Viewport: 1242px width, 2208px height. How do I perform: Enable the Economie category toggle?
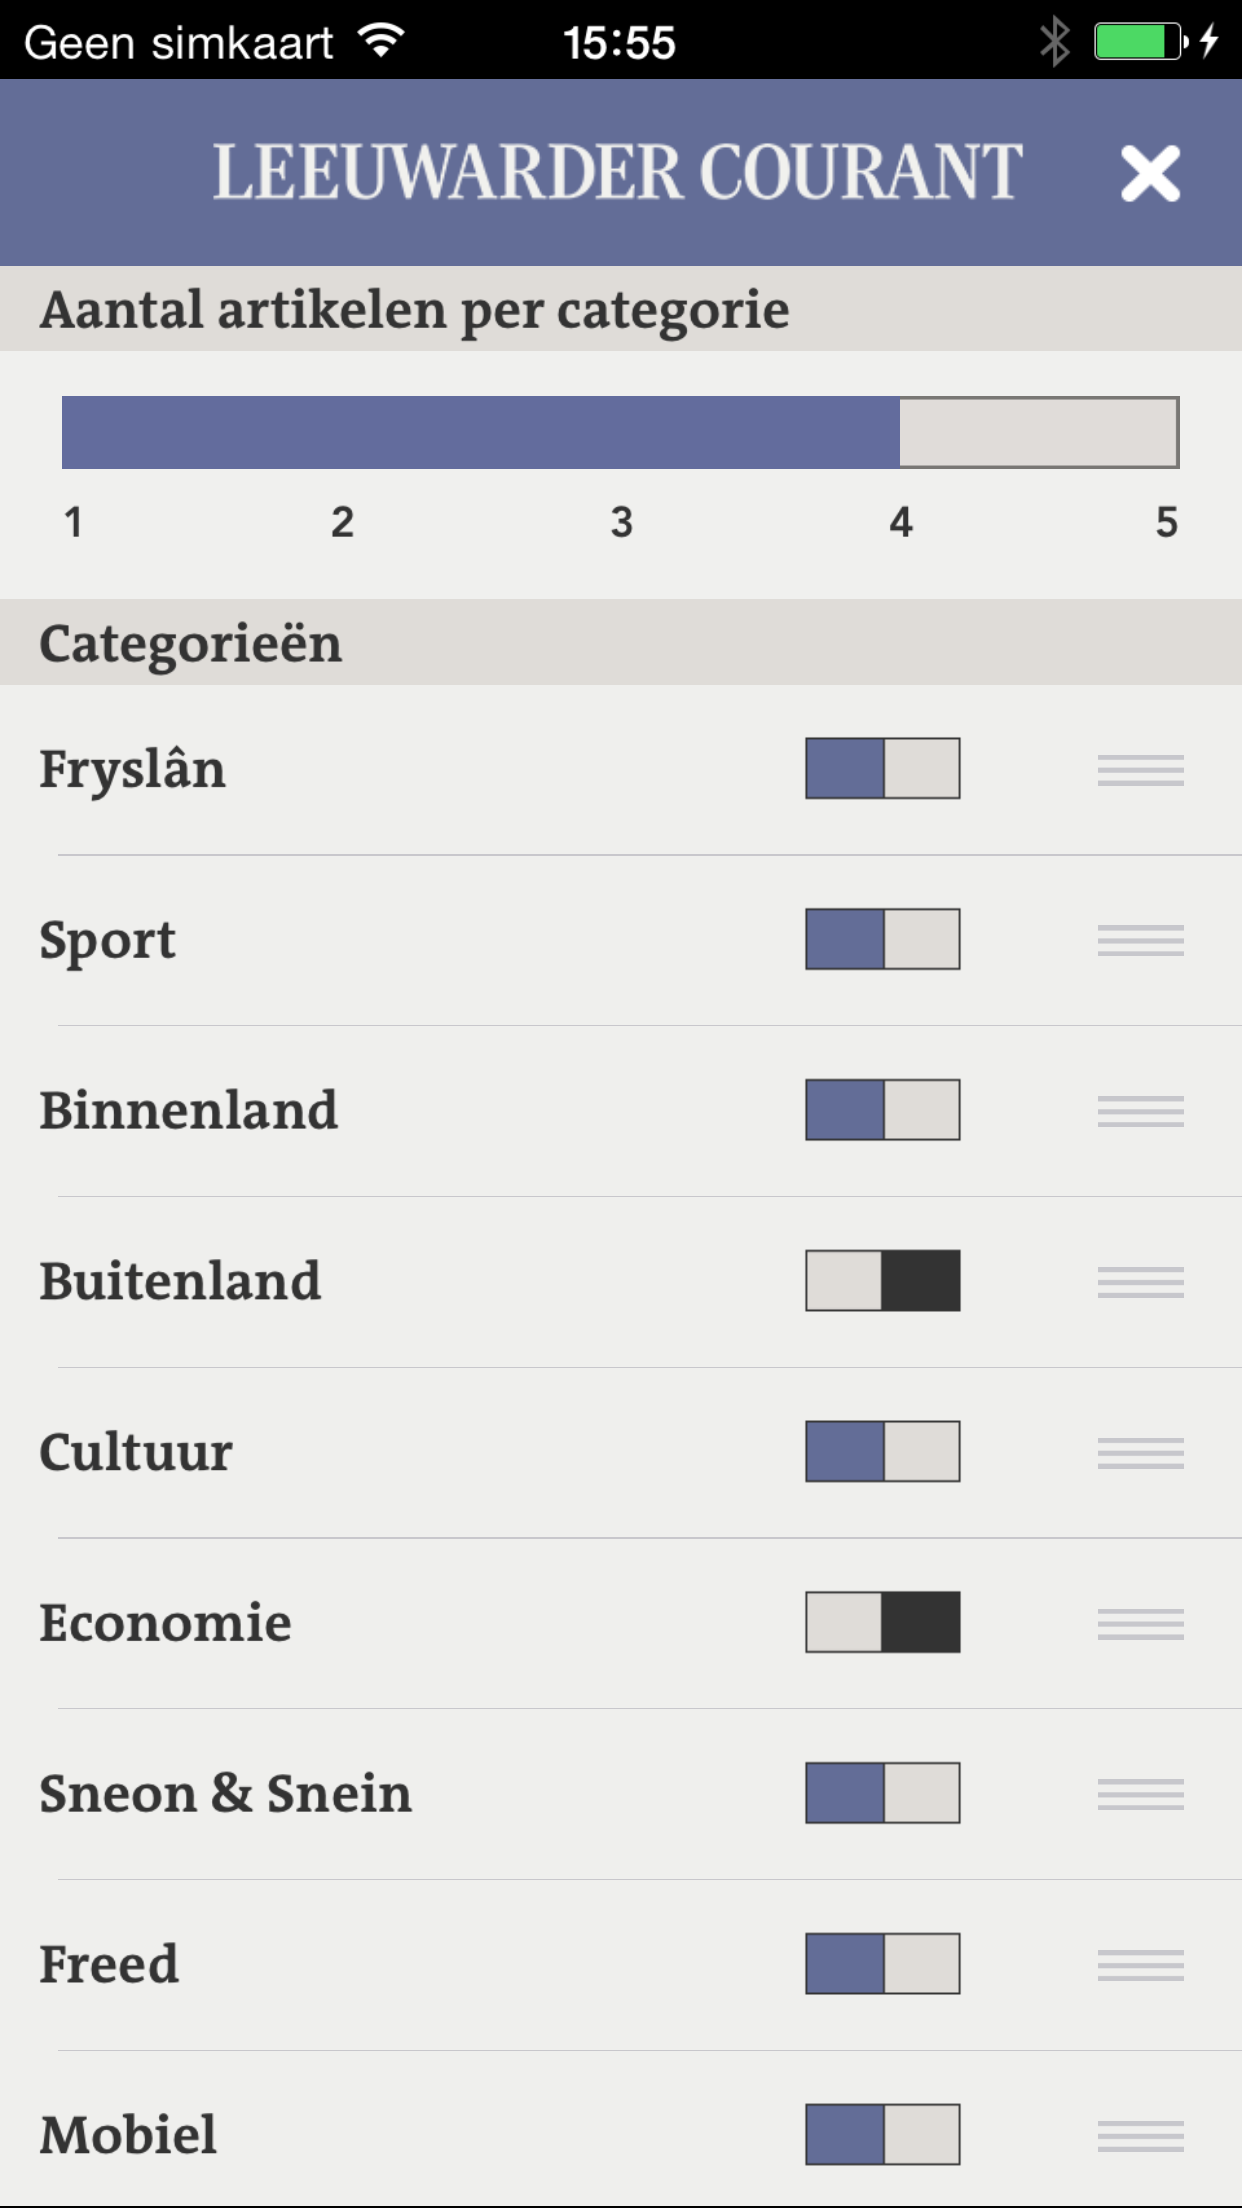pyautogui.click(x=882, y=1622)
